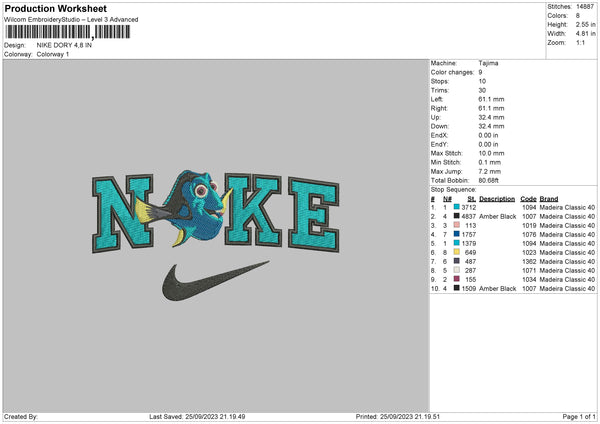The image size is (600, 424).
Task: Click 'Amber Black' in the 1509 stitch row
Action: [x=497, y=288]
